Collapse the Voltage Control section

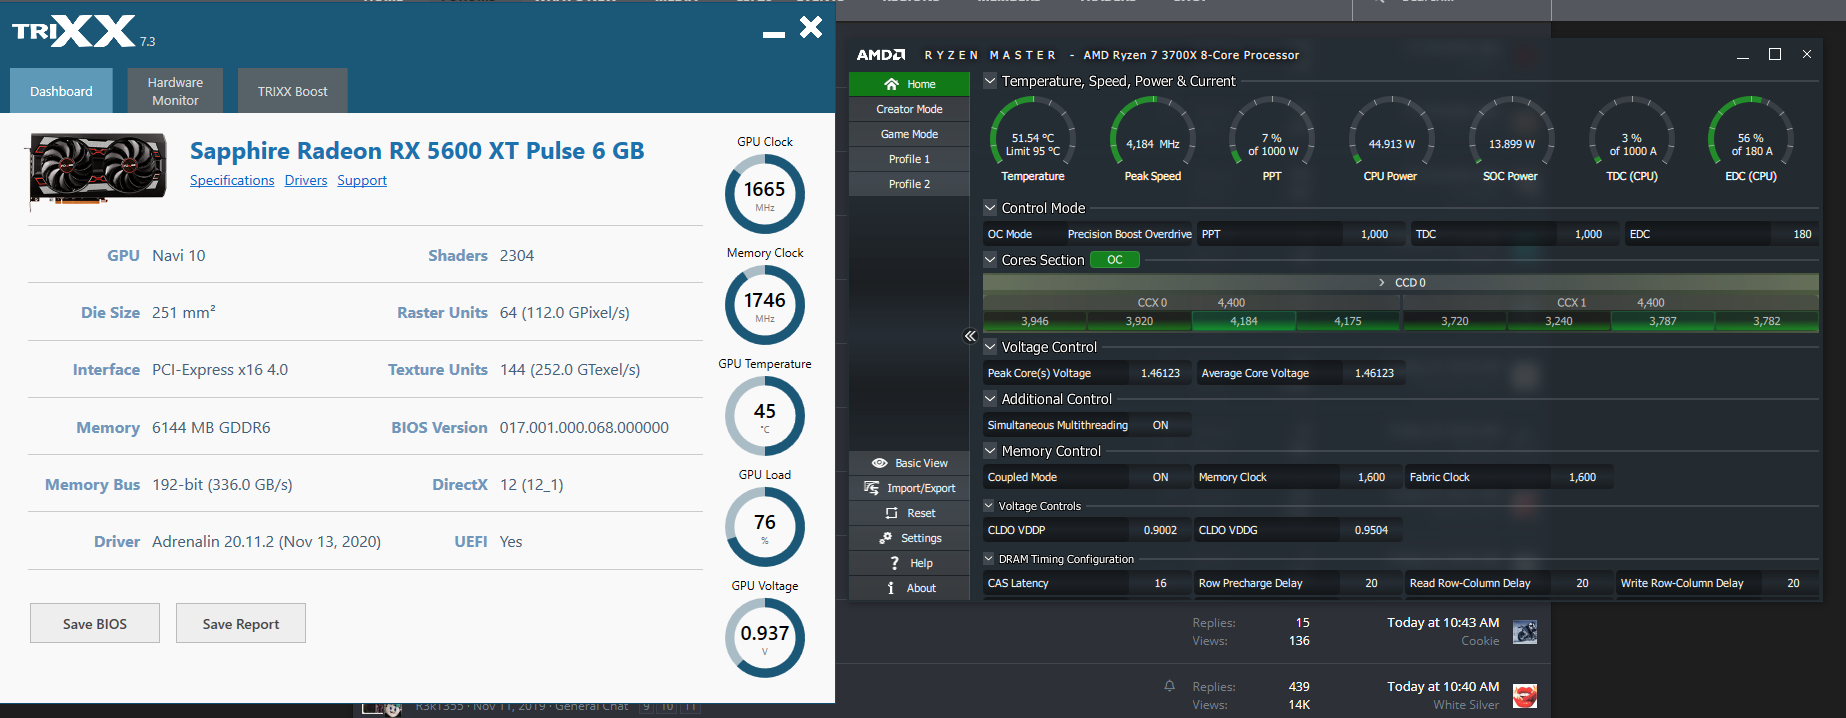pos(990,347)
